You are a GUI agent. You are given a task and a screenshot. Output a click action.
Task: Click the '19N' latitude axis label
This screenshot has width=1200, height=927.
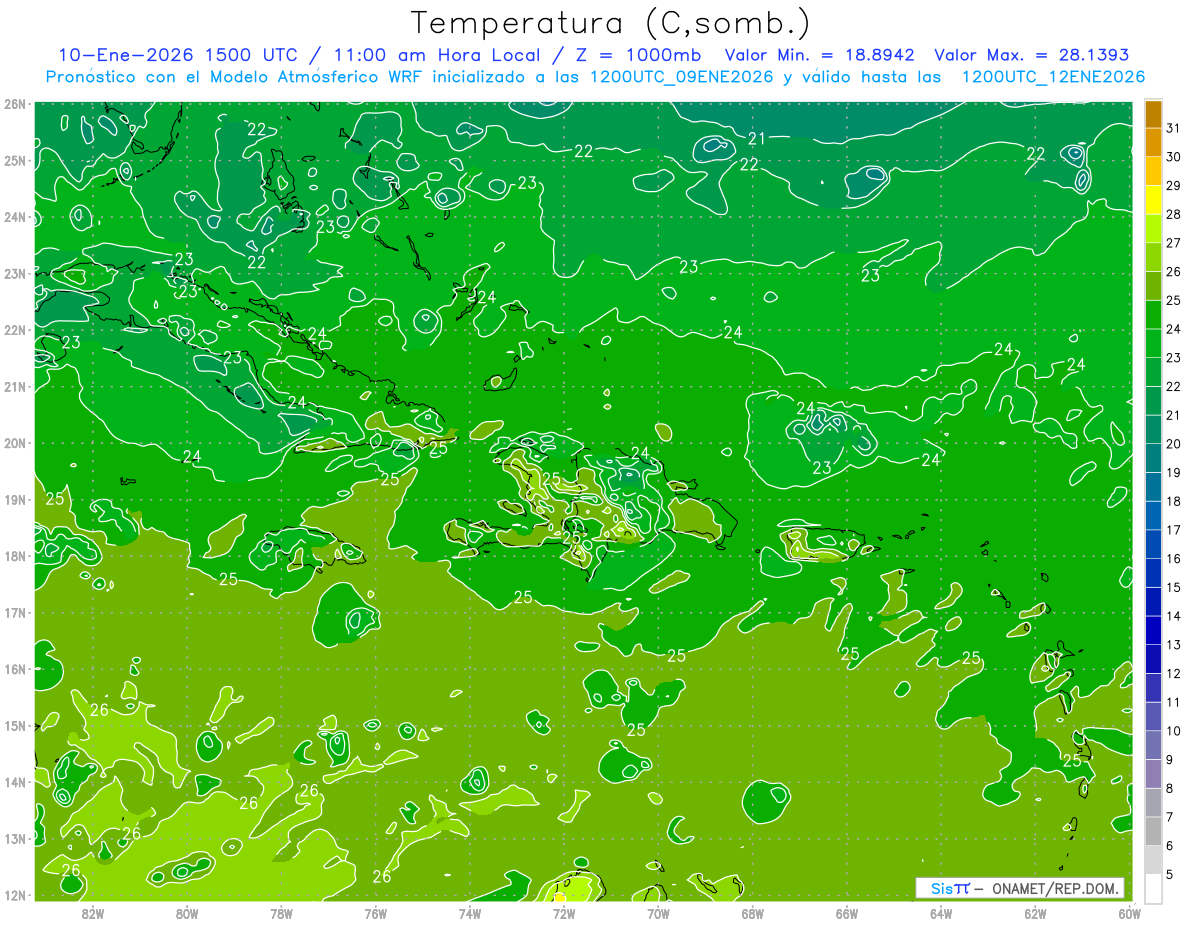[x=15, y=499]
